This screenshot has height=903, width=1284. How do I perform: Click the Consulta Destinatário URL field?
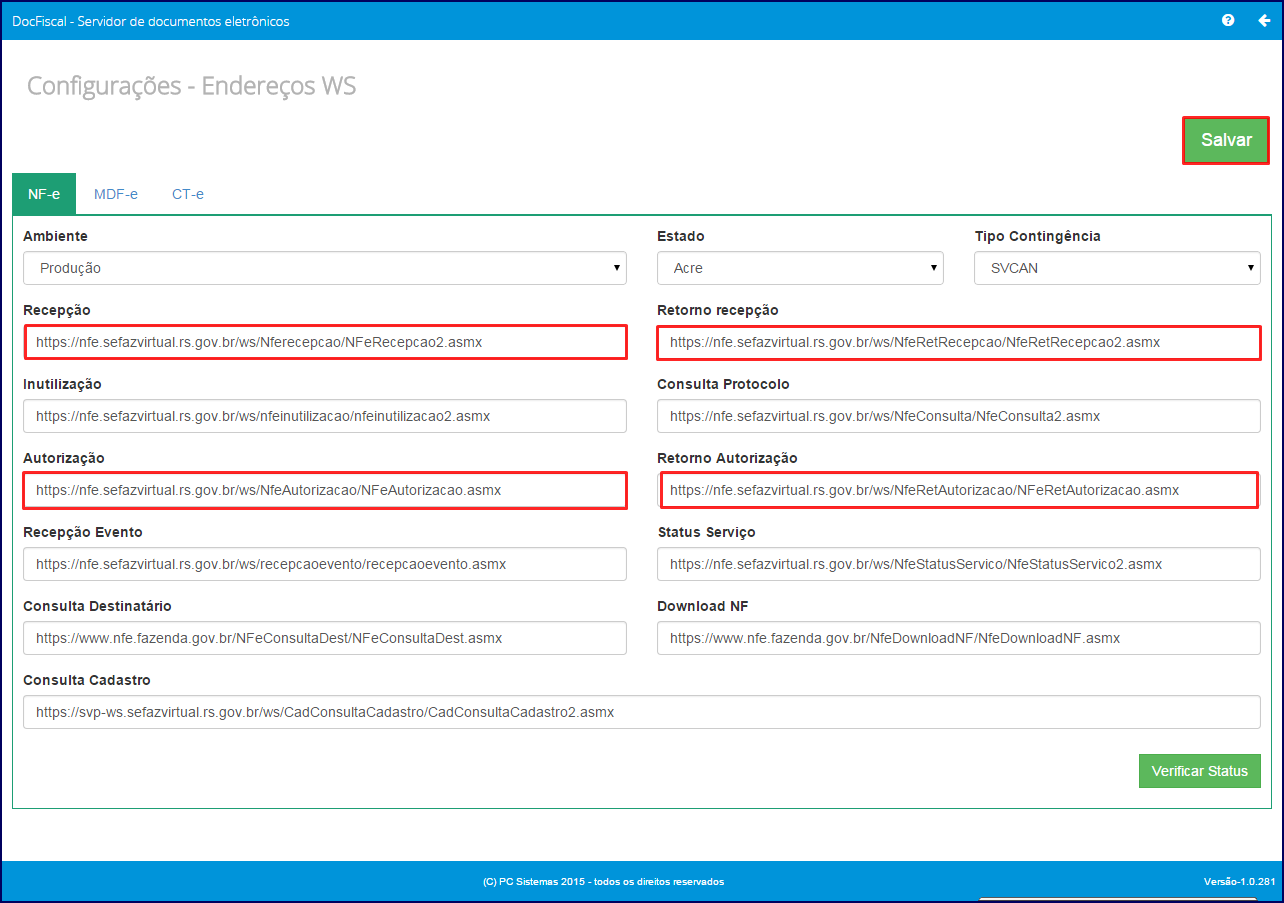325,638
